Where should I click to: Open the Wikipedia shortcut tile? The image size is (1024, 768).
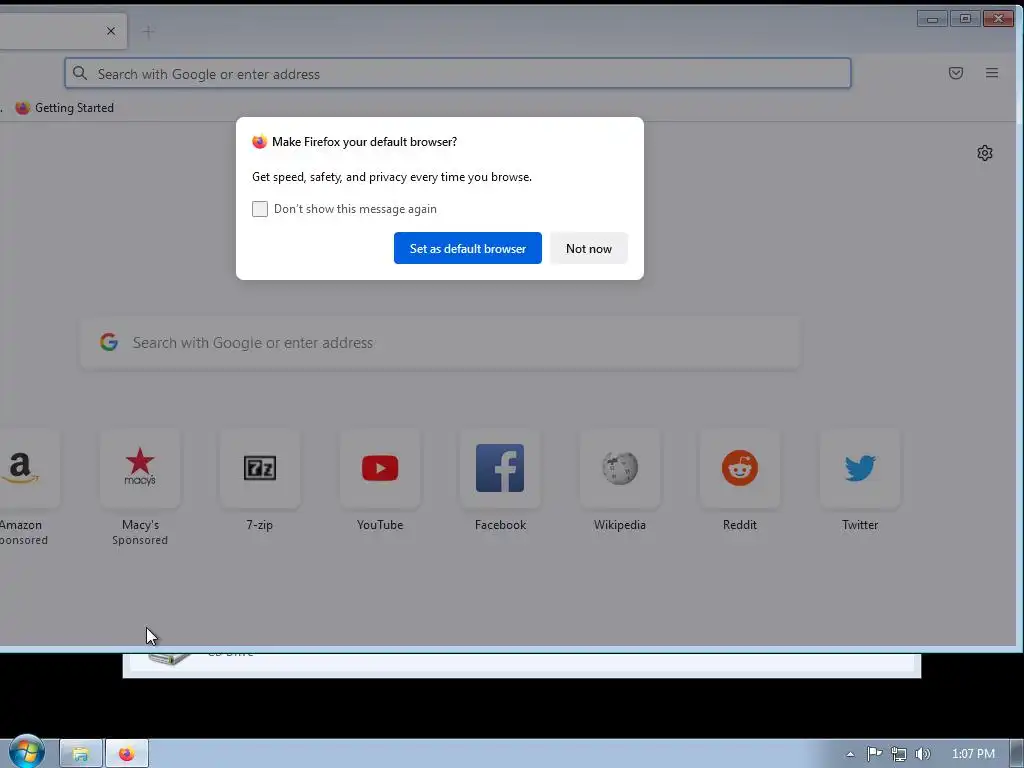620,468
